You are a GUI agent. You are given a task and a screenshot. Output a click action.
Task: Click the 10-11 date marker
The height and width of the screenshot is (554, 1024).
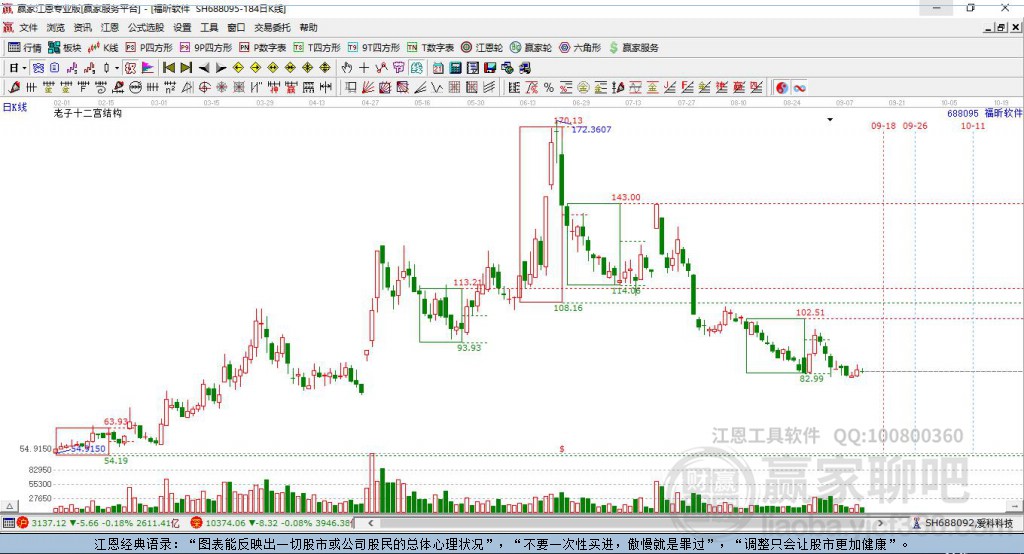pos(973,125)
